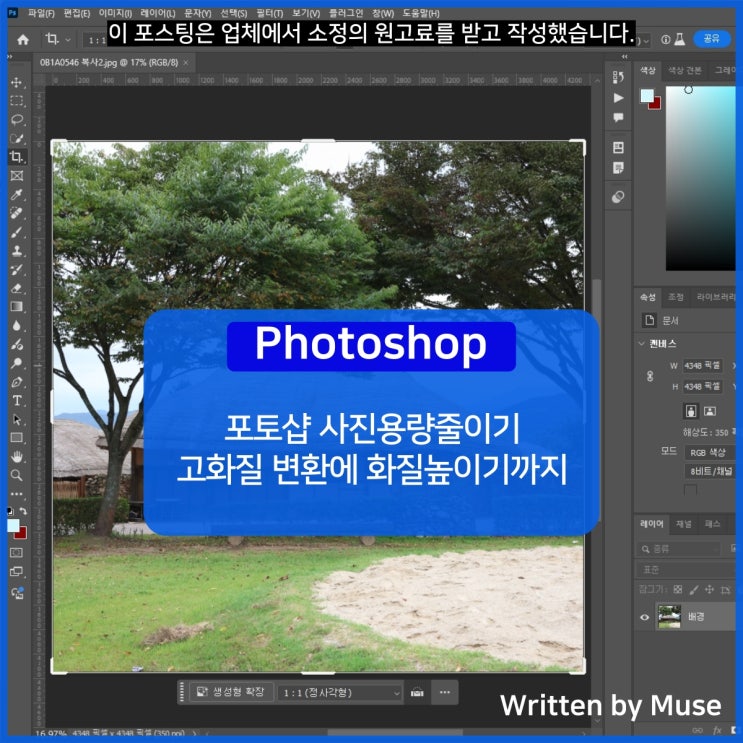Hide the 배경 layer eye icon

644,617
